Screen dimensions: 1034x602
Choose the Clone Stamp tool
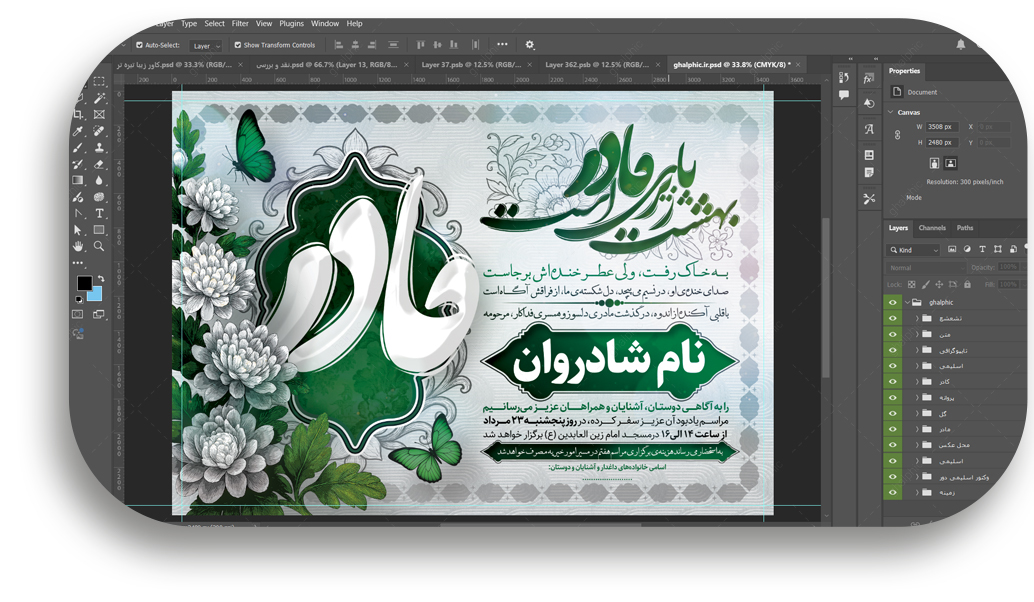(99, 148)
